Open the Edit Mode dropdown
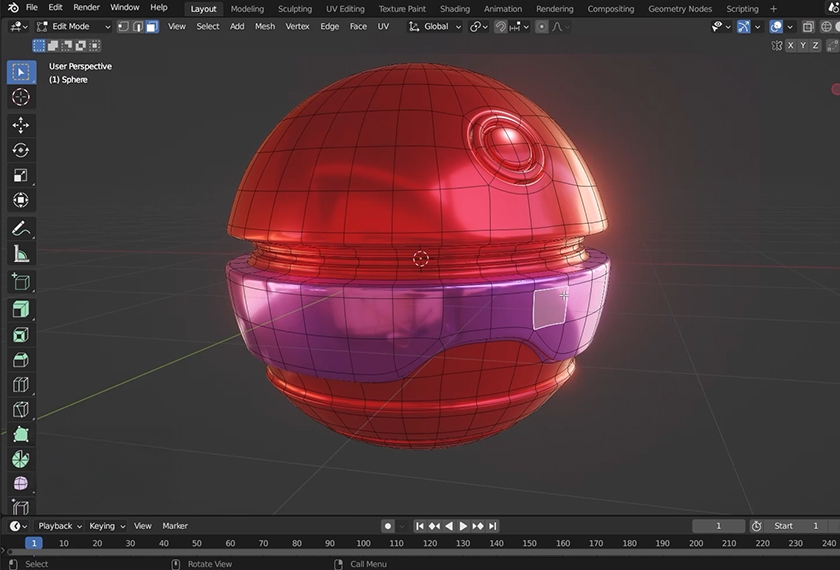This screenshot has width=840, height=570. (74, 26)
